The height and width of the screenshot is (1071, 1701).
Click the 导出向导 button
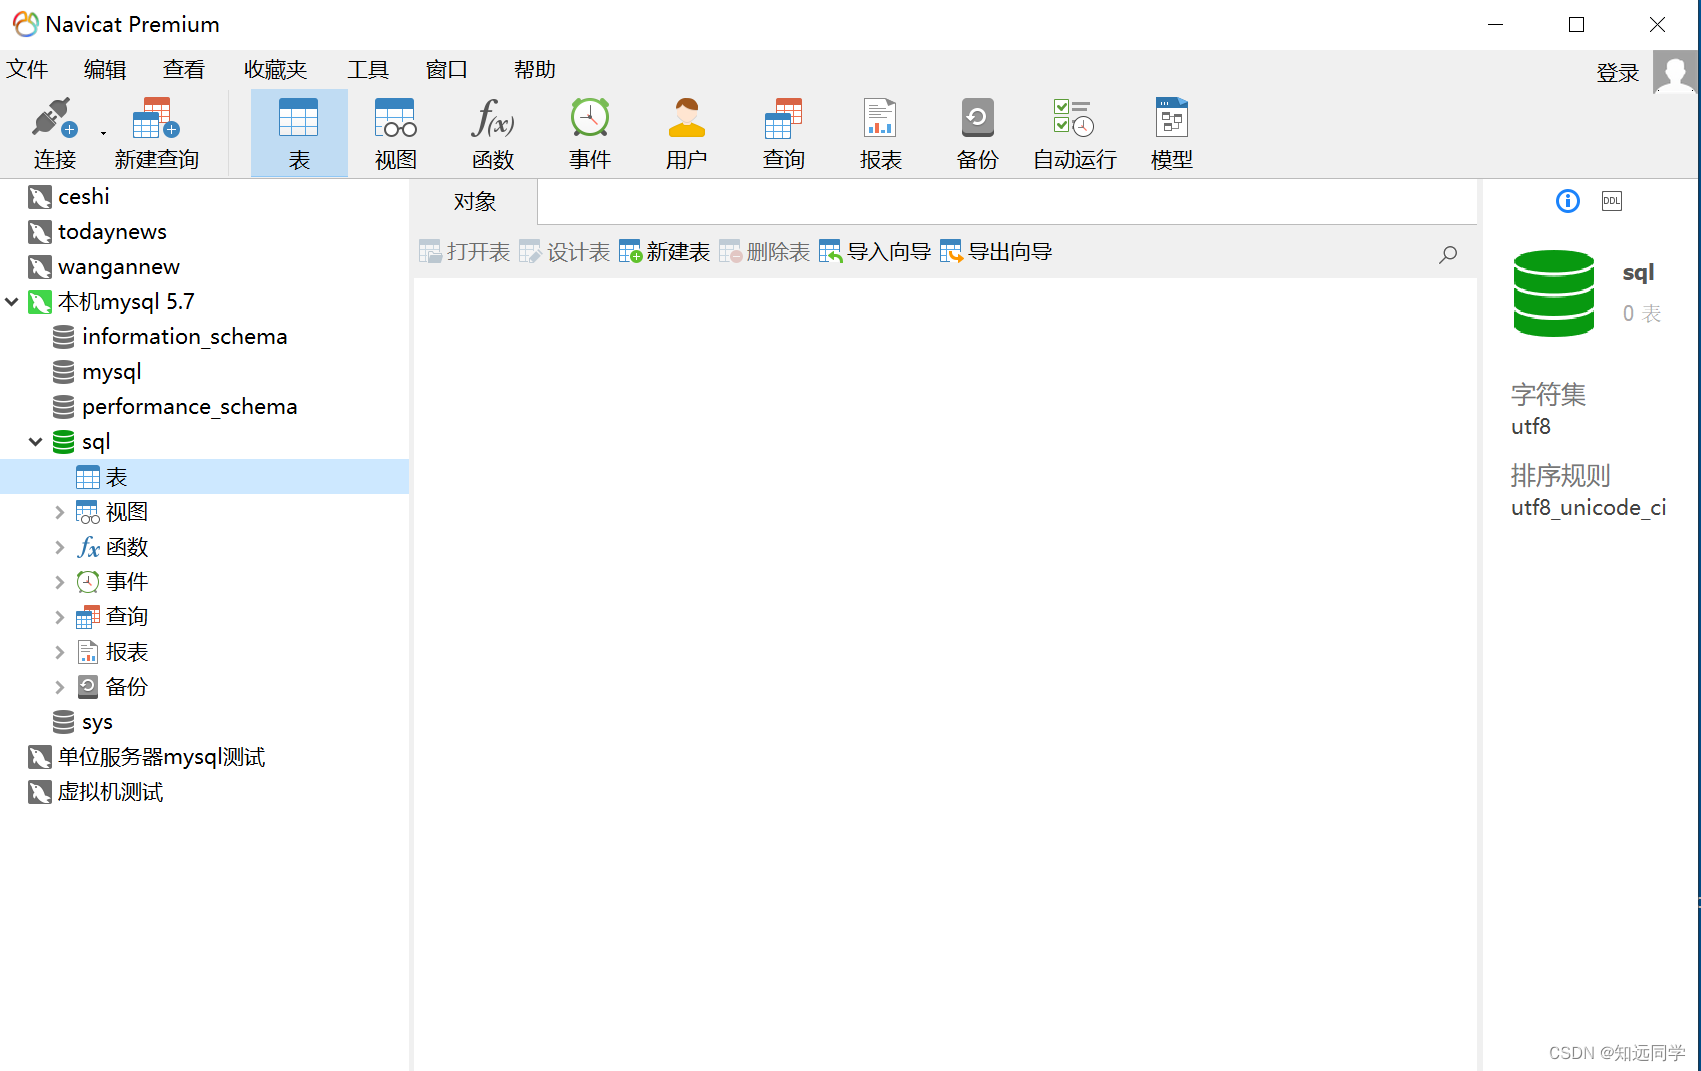(996, 252)
